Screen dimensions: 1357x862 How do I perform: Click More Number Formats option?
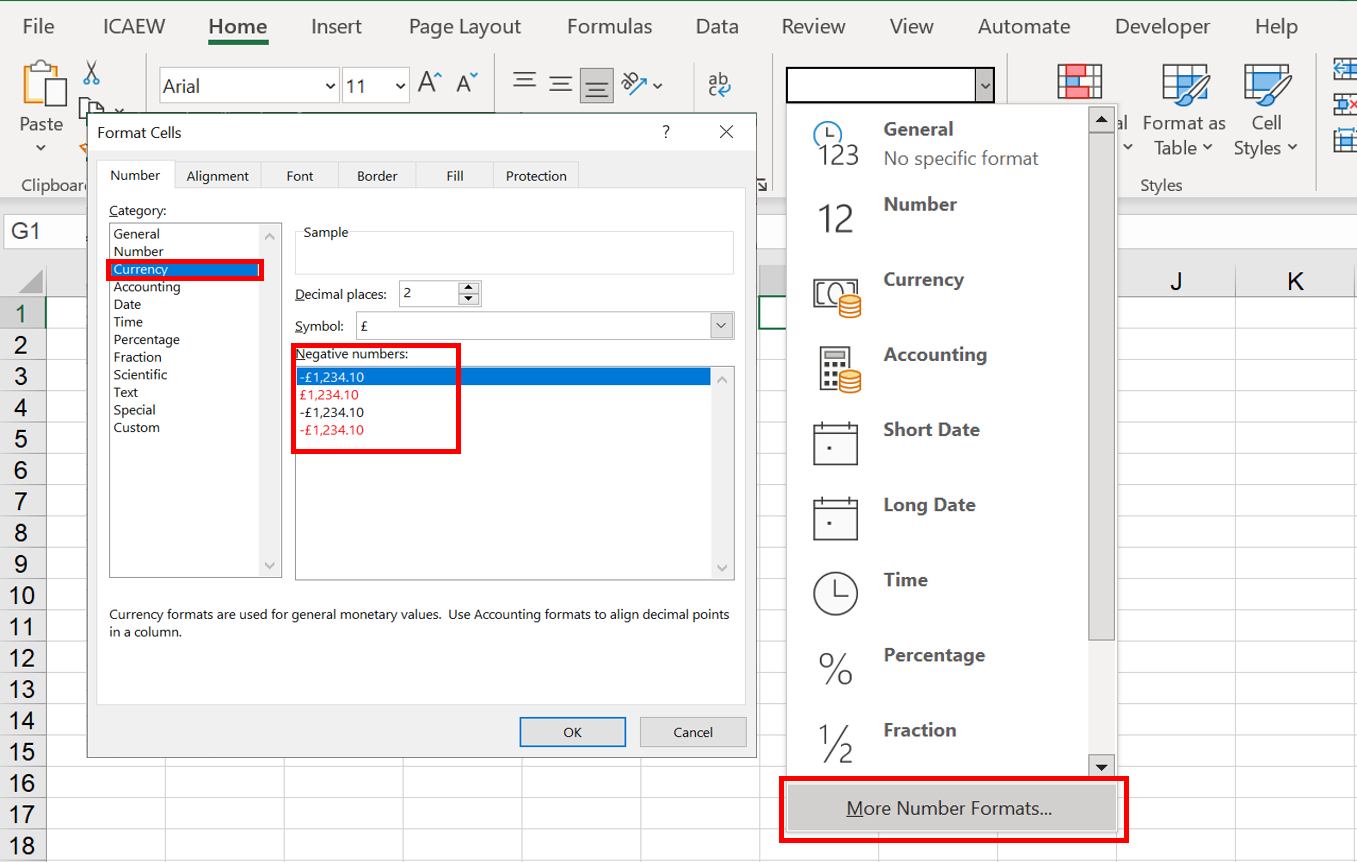coord(950,808)
